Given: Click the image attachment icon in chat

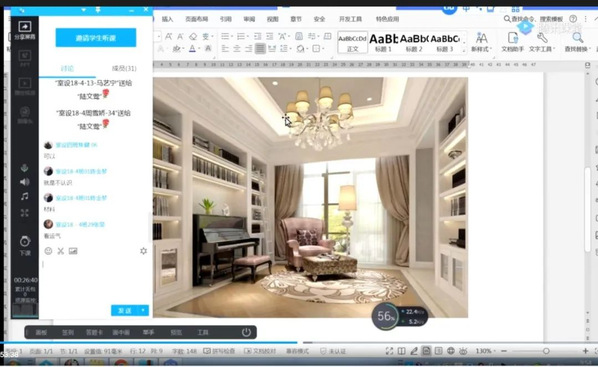Looking at the screenshot, I should pyautogui.click(x=73, y=251).
